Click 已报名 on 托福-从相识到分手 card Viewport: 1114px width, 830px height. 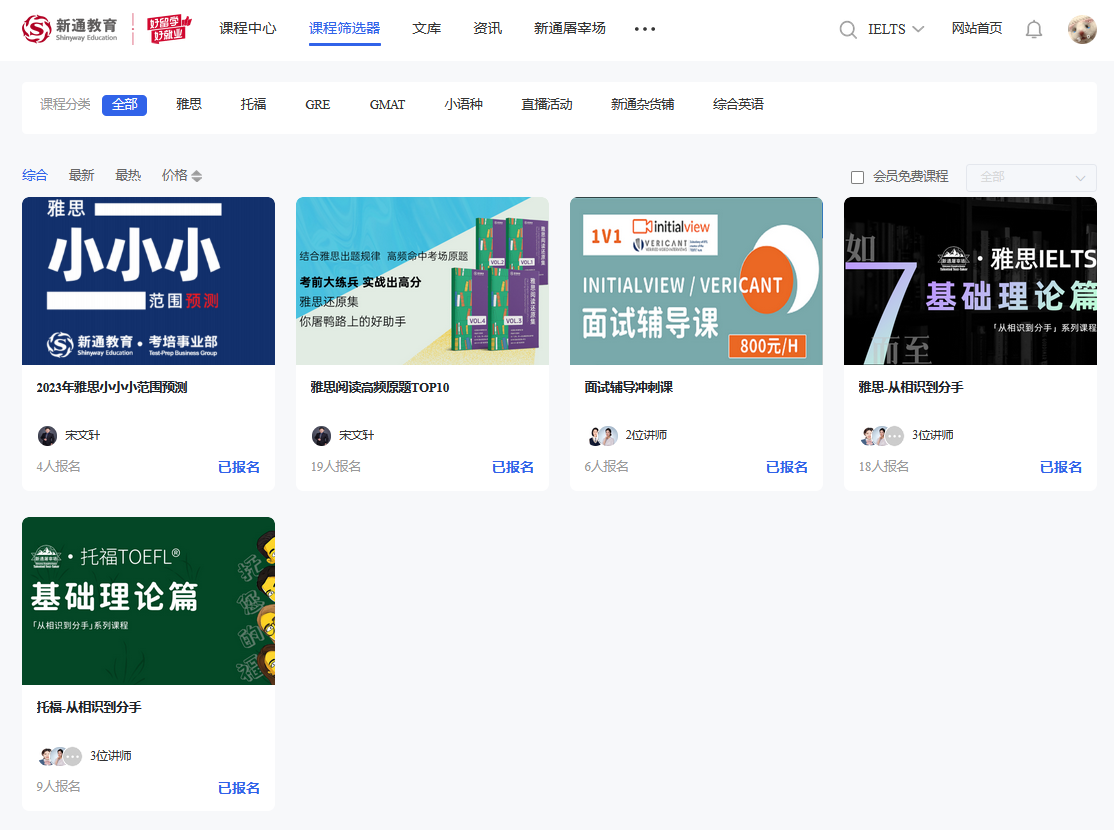pyautogui.click(x=239, y=788)
